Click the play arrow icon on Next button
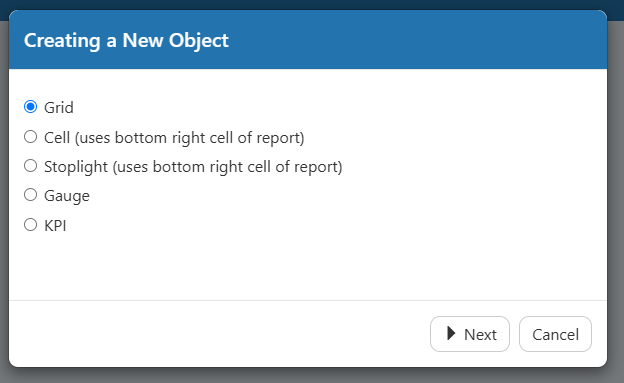Image resolution: width=624 pixels, height=383 pixels. pyautogui.click(x=450, y=333)
